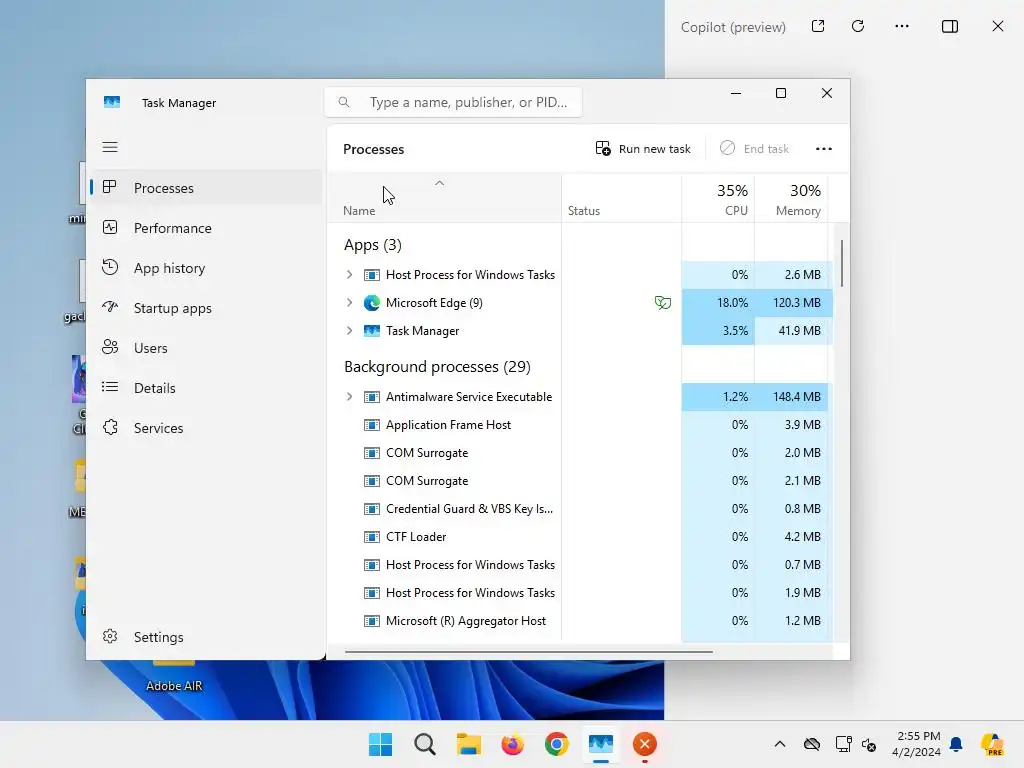1024x768 pixels.
Task: Open the Services page
Action: (206, 428)
